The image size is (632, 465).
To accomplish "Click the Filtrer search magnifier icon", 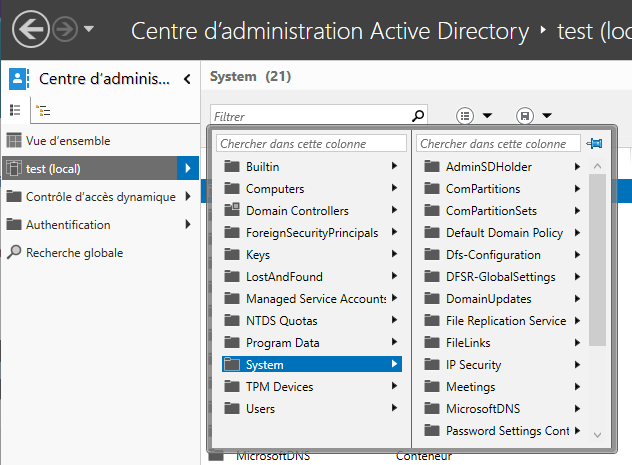I will (x=418, y=116).
